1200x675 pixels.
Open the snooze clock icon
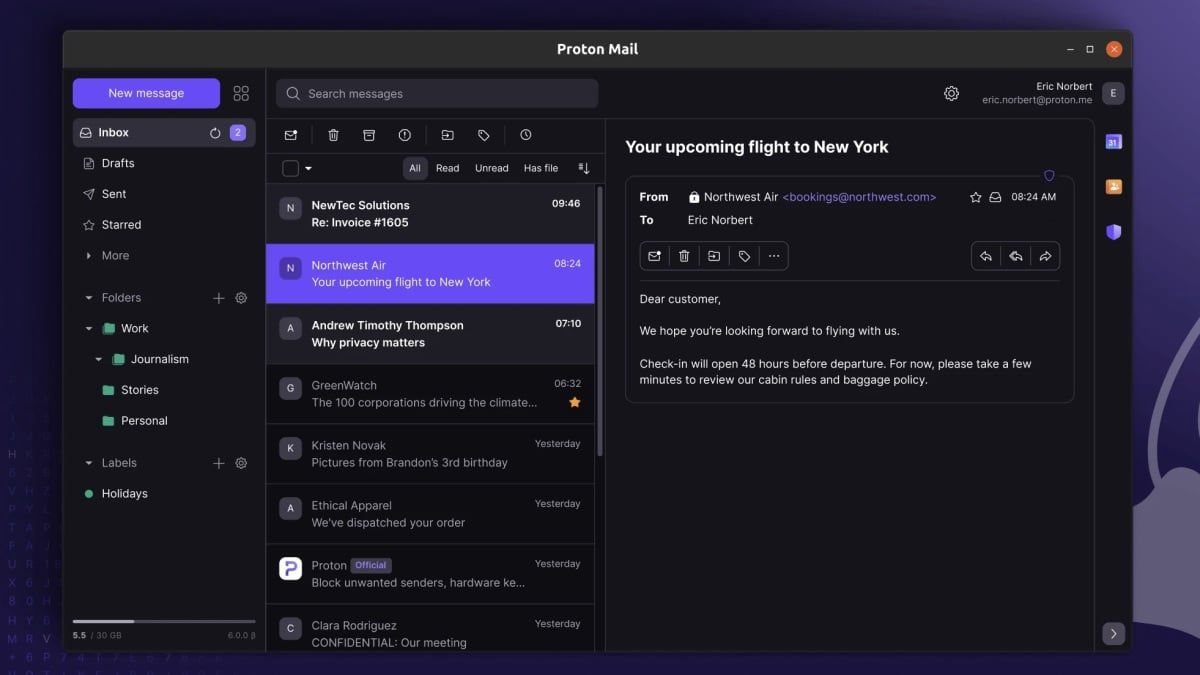point(526,135)
